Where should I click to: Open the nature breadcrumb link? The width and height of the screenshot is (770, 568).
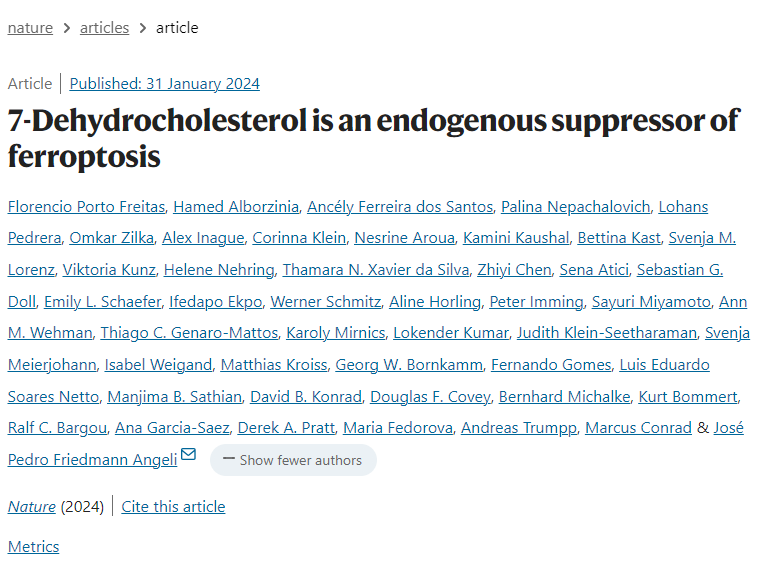(x=30, y=28)
